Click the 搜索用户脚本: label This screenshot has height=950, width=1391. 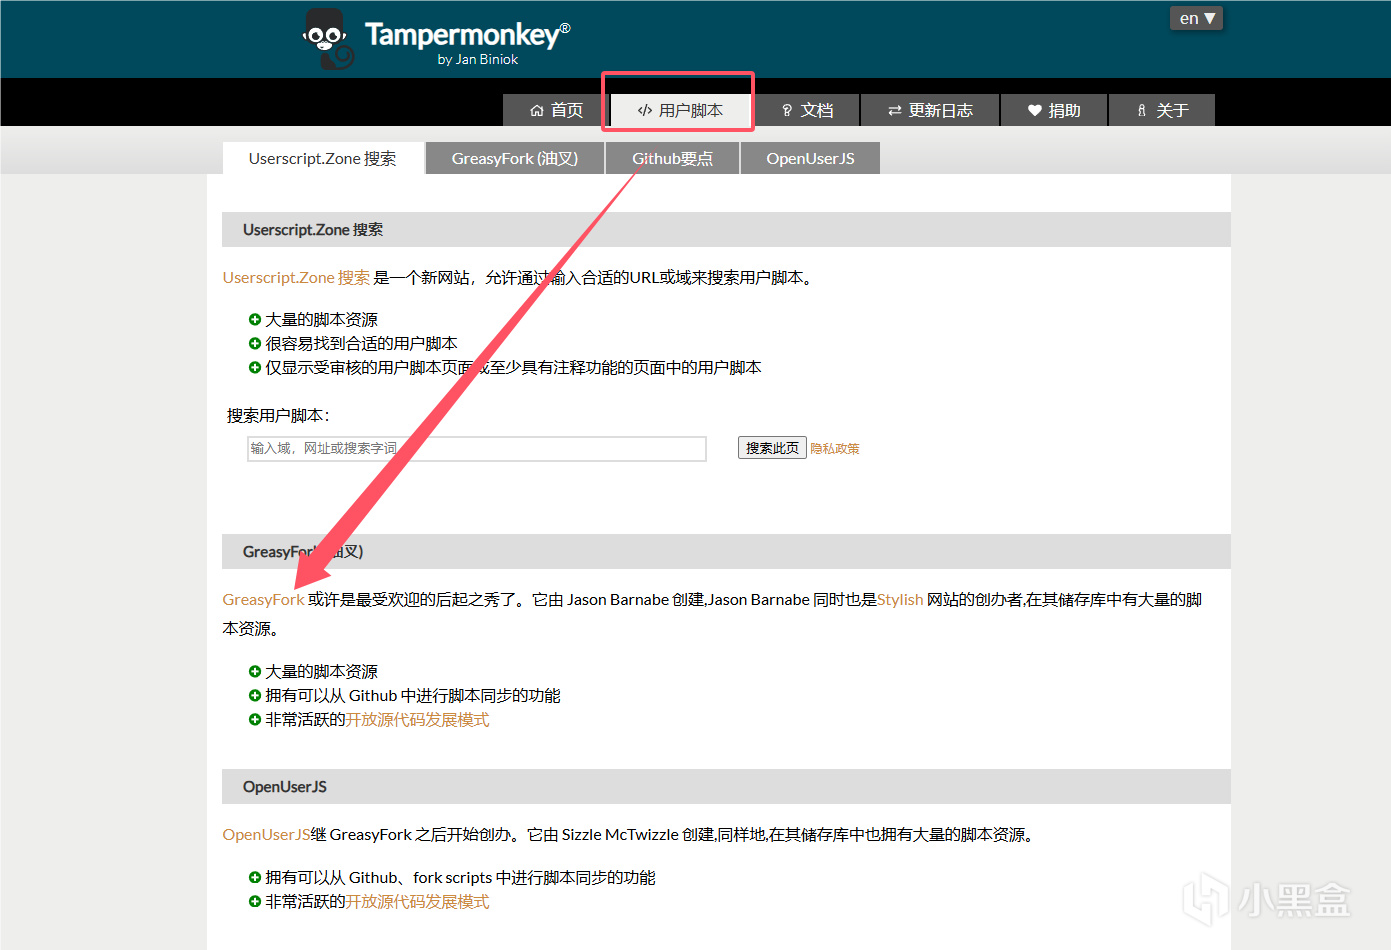[x=278, y=416]
